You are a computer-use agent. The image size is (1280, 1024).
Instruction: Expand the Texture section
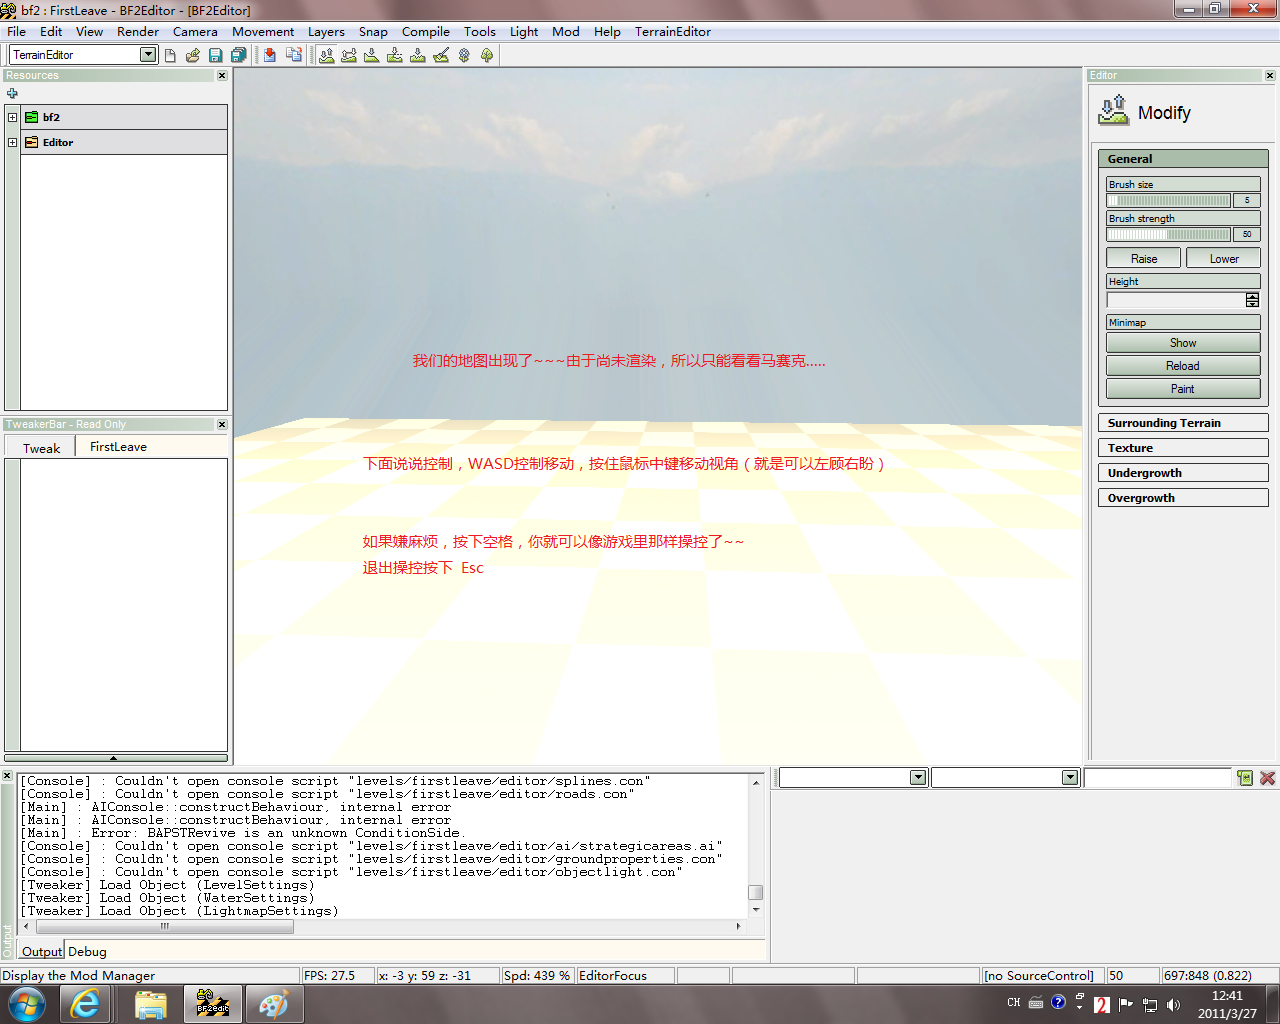1183,448
